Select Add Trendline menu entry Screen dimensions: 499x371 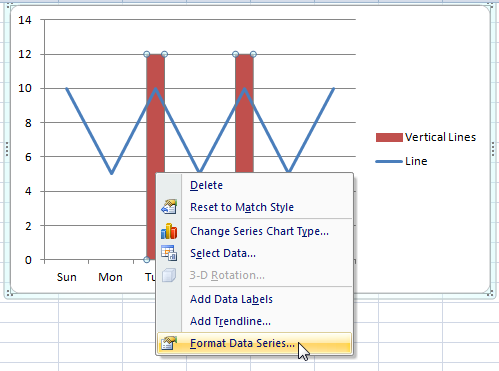[230, 321]
